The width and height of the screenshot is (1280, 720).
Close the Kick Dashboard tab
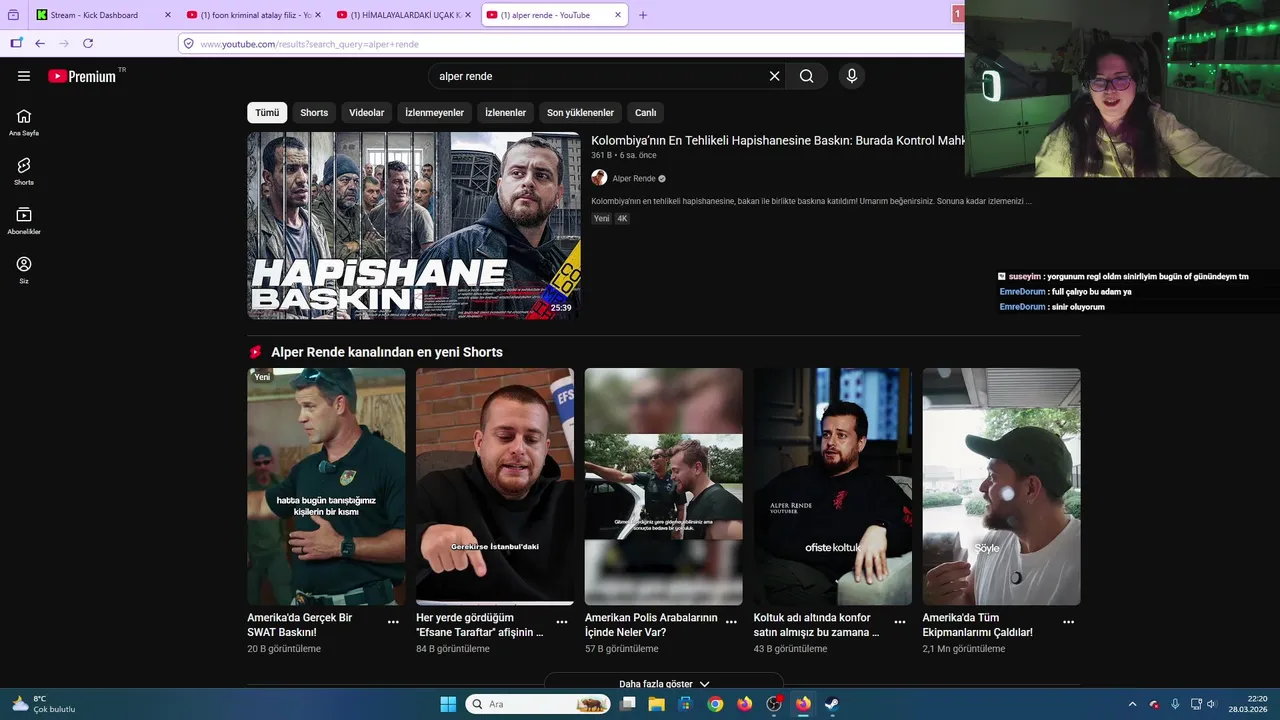[167, 15]
